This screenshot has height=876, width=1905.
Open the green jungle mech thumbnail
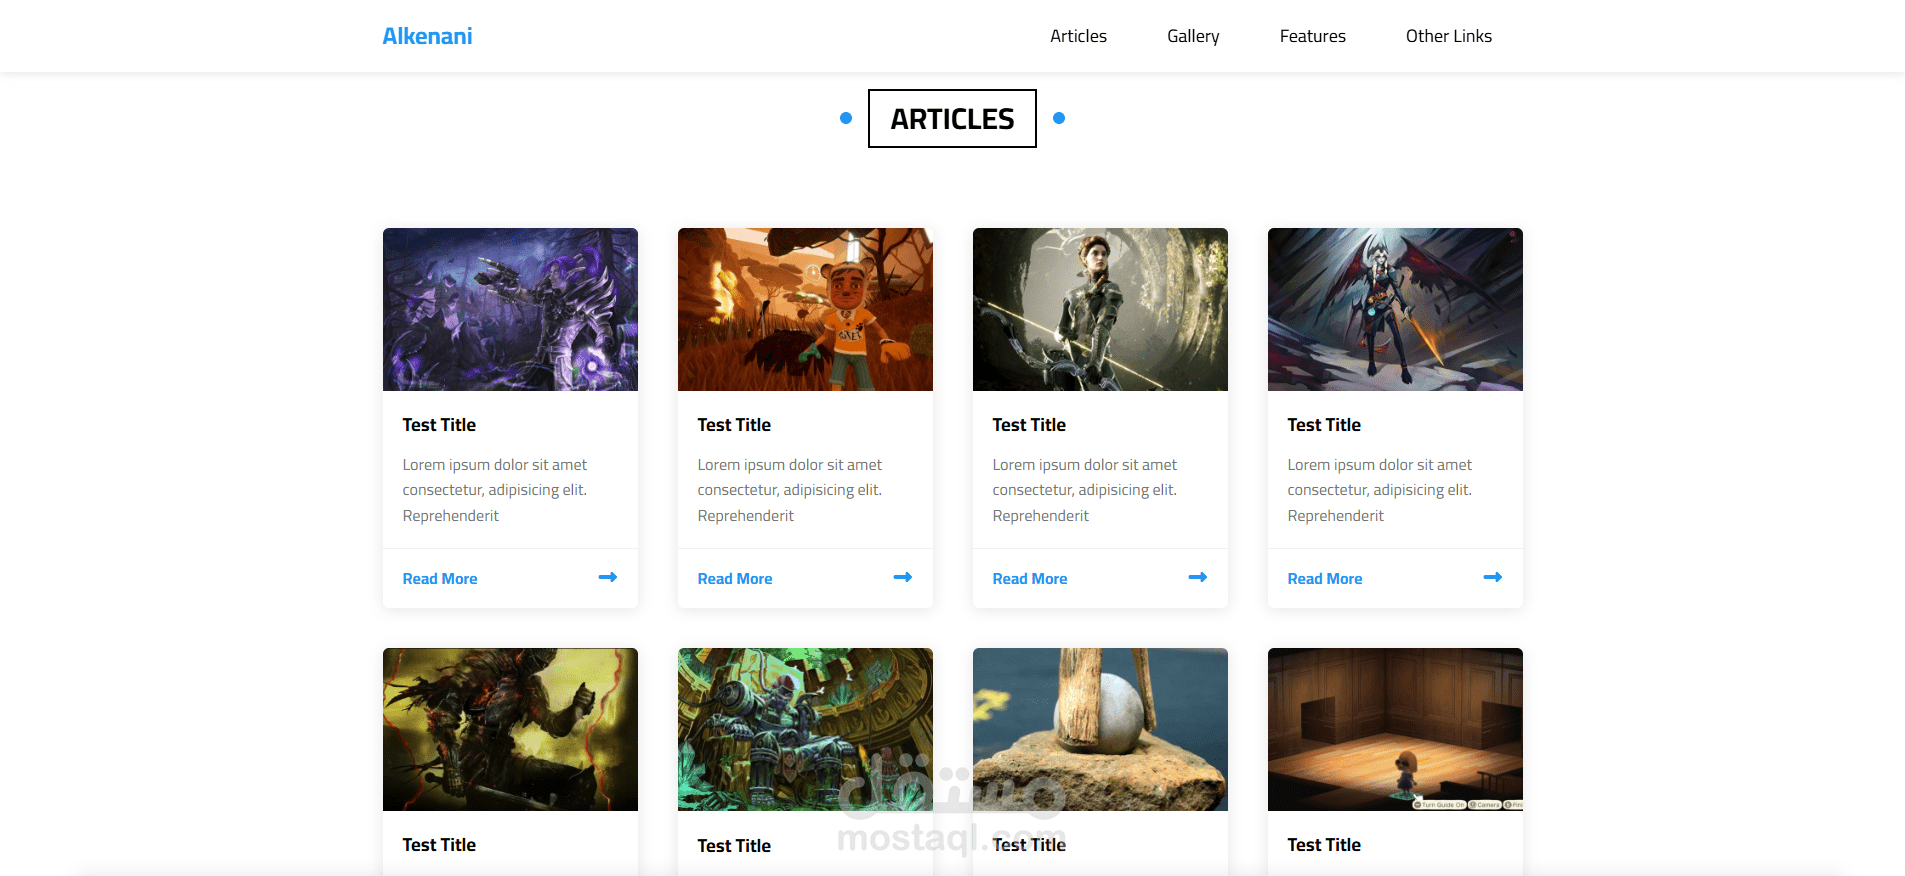(805, 729)
